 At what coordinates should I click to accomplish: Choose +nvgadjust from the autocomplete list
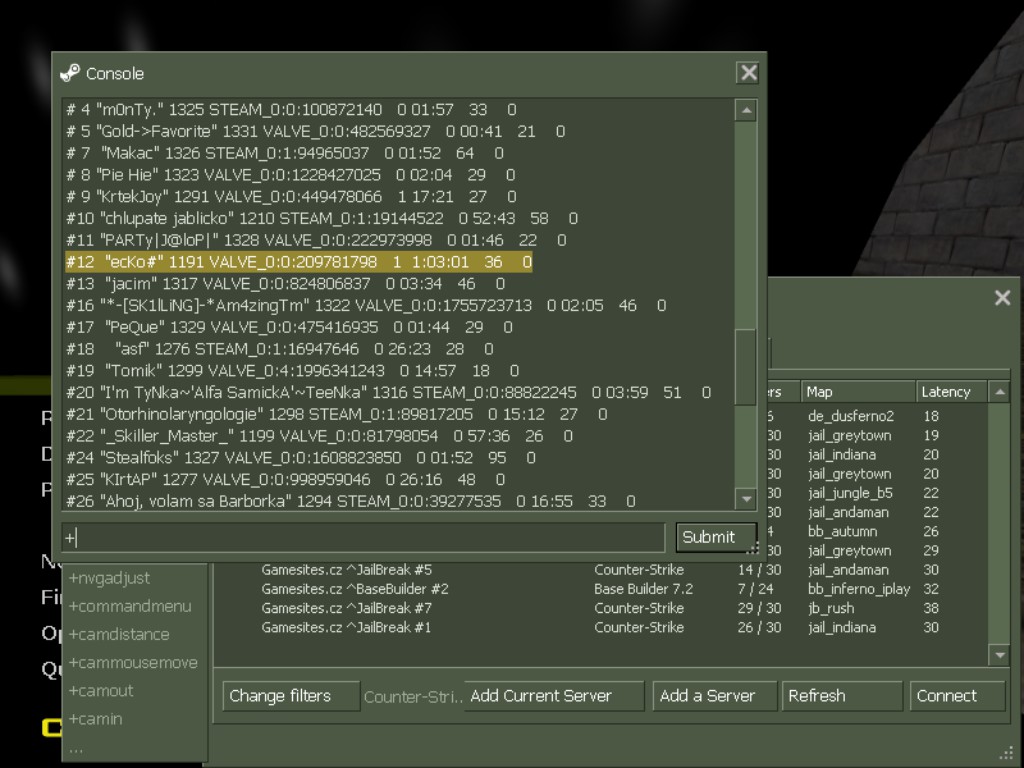(x=109, y=578)
